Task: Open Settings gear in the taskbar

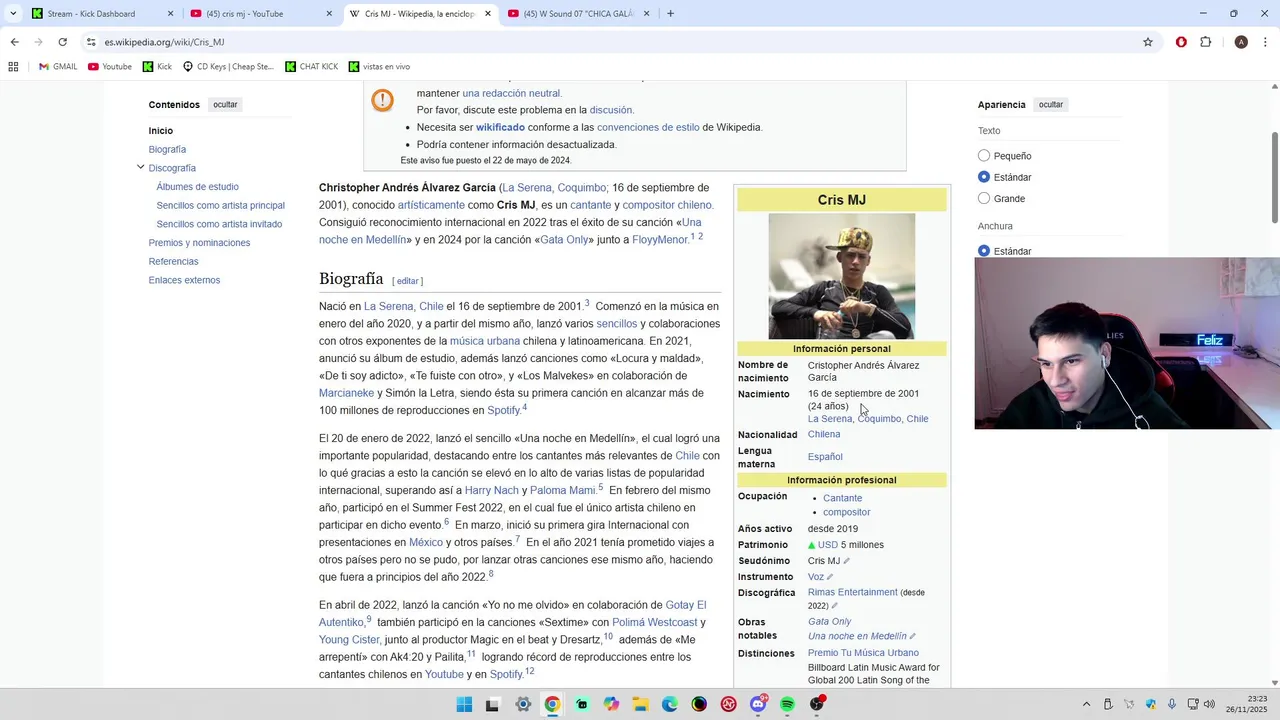Action: [x=523, y=704]
